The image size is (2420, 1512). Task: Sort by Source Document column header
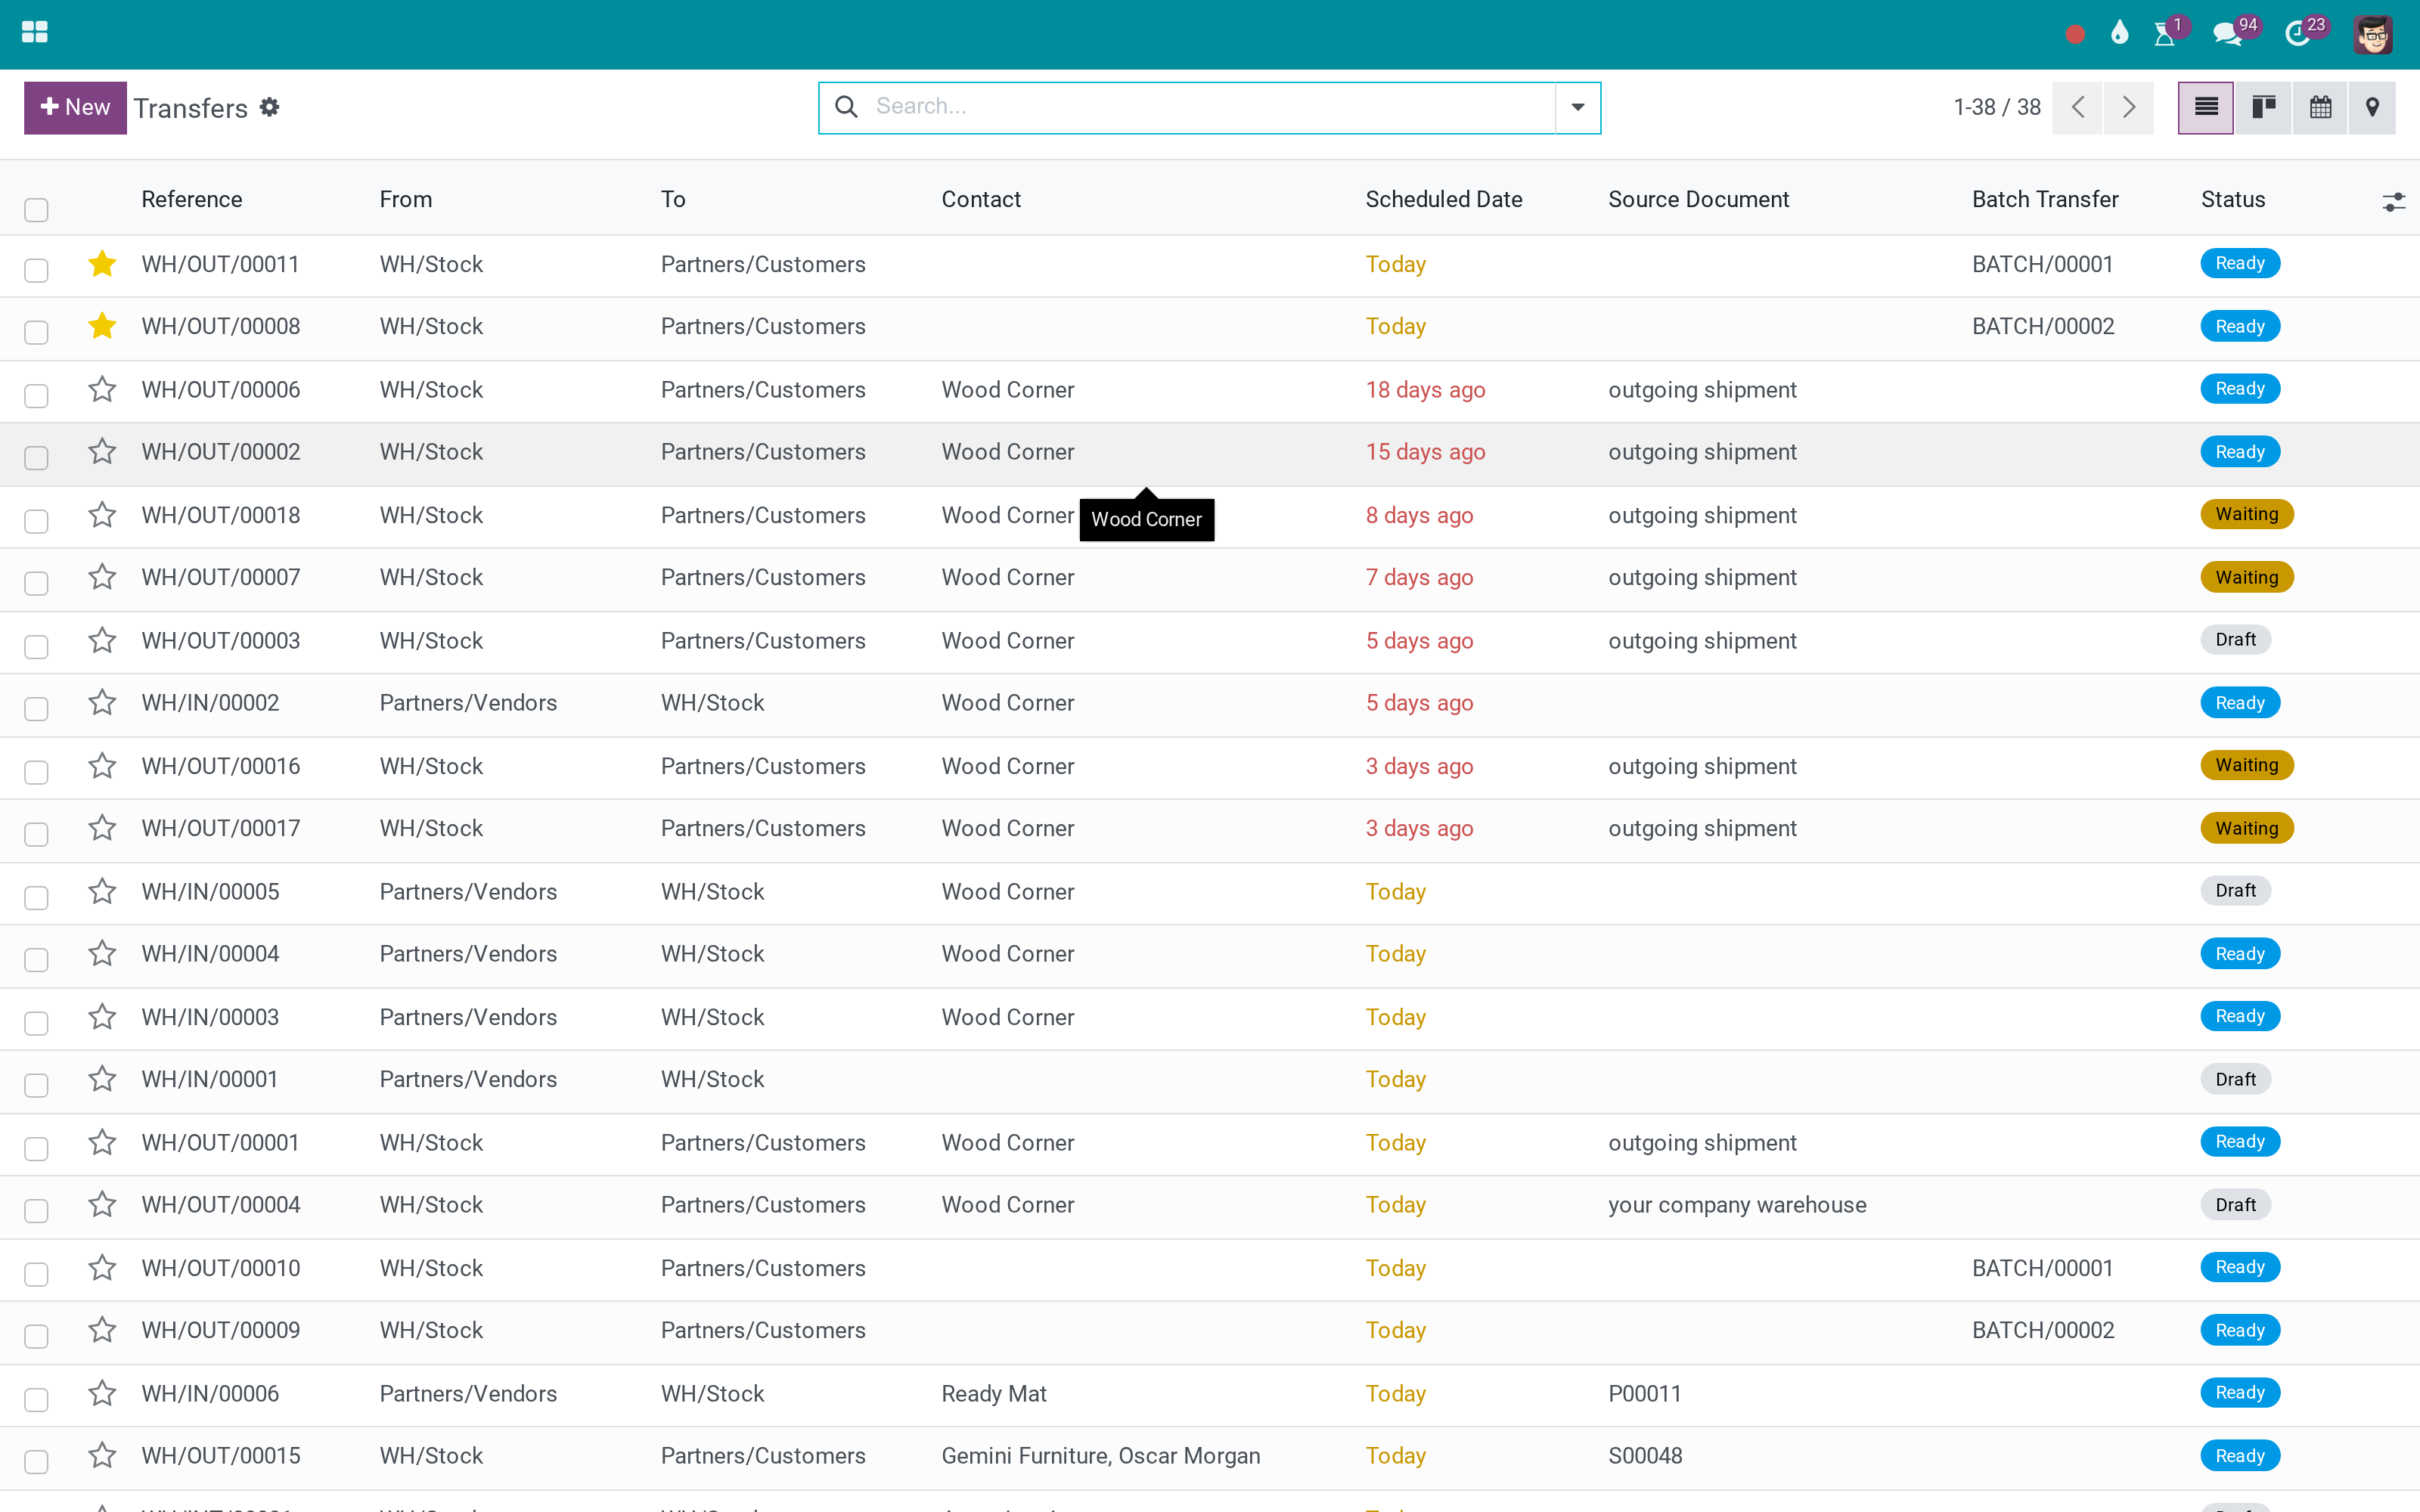pyautogui.click(x=1698, y=199)
